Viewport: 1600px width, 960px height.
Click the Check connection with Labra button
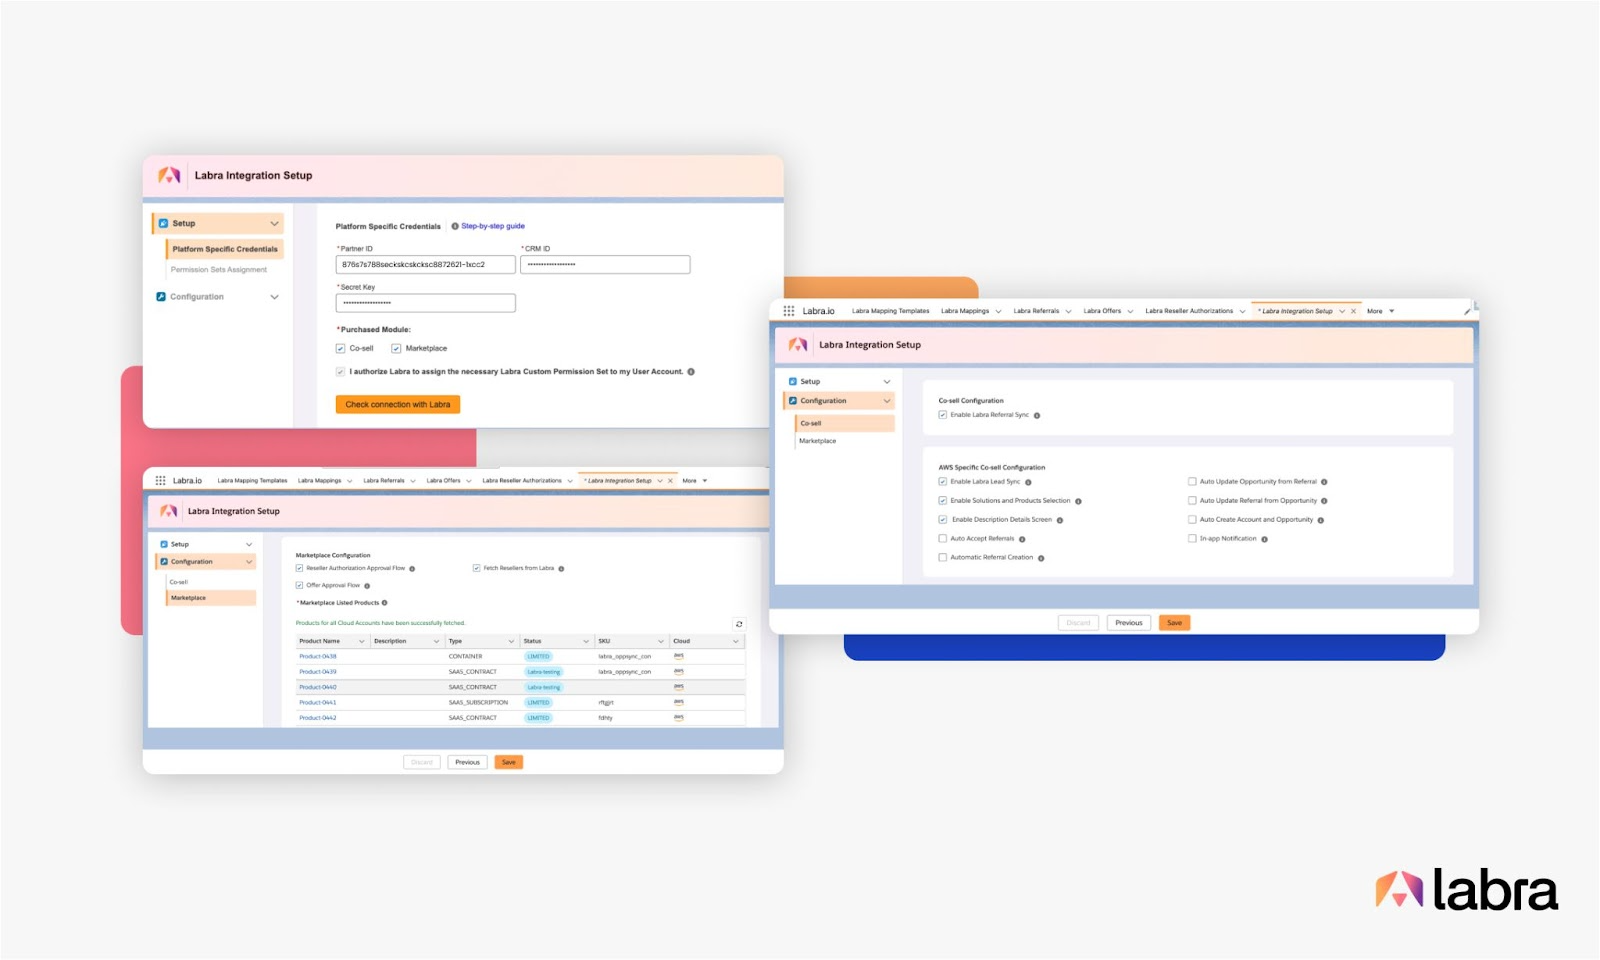point(397,405)
